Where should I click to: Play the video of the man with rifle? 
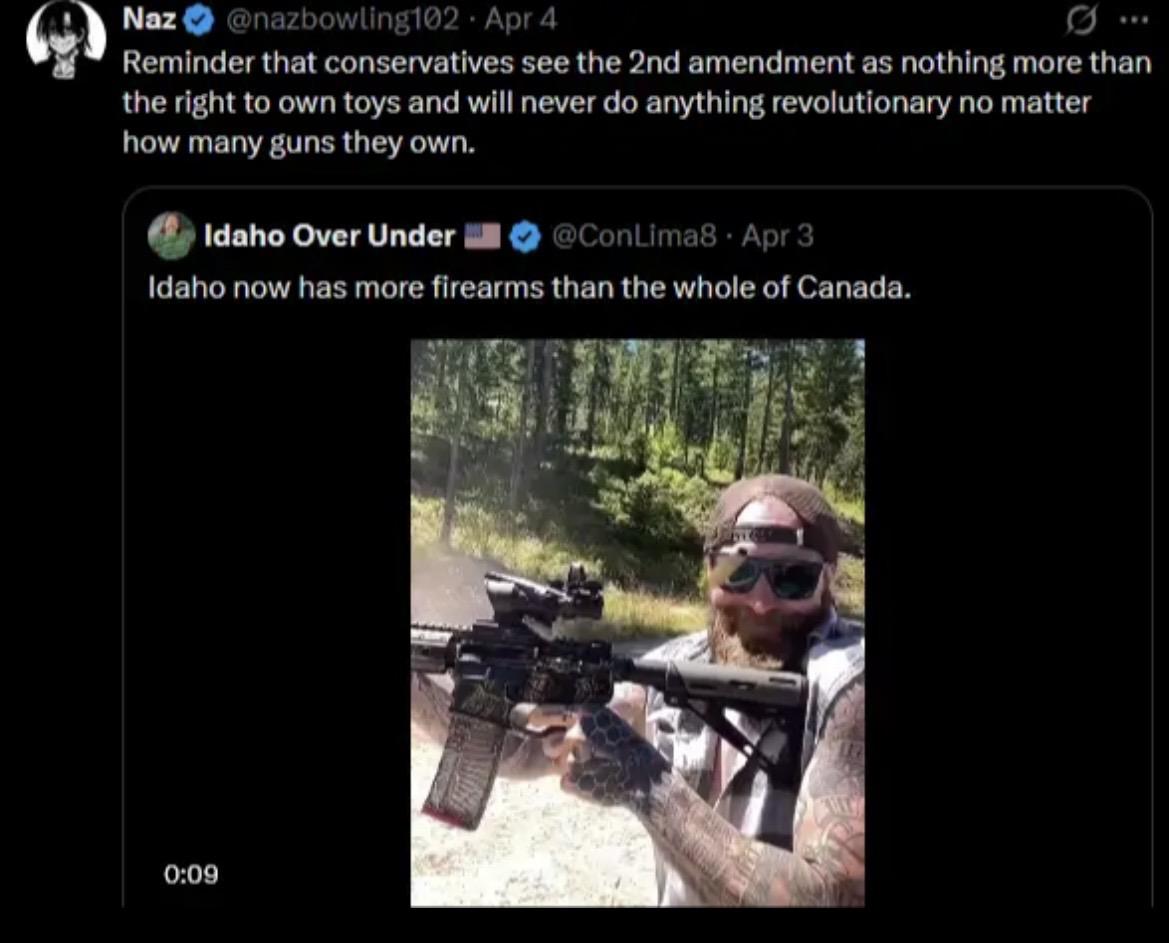637,622
